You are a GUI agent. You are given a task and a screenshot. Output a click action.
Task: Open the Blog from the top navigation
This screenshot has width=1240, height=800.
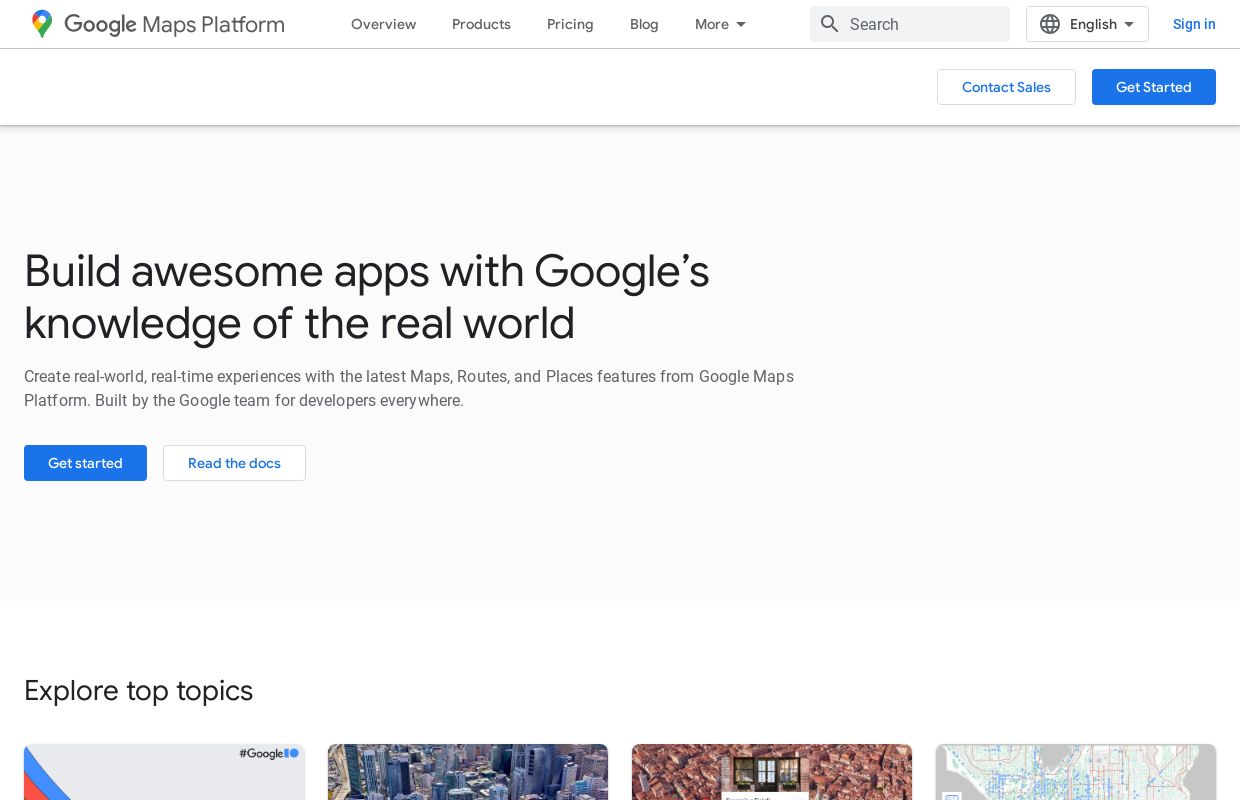coord(644,24)
